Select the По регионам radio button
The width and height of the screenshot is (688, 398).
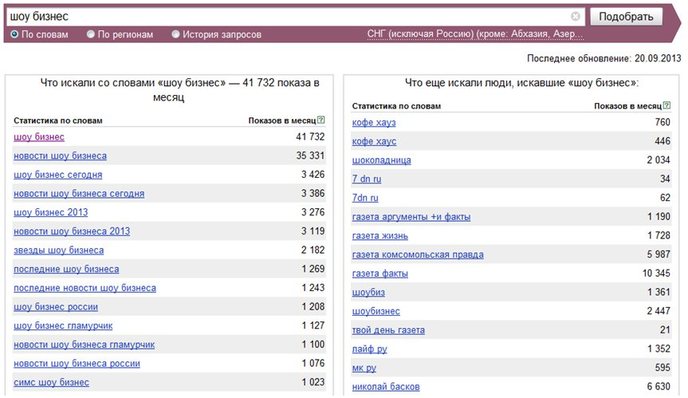(90, 34)
